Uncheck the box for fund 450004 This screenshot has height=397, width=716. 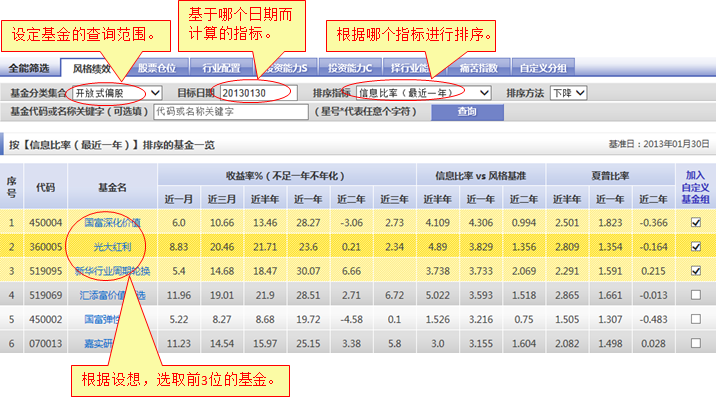(x=695, y=222)
